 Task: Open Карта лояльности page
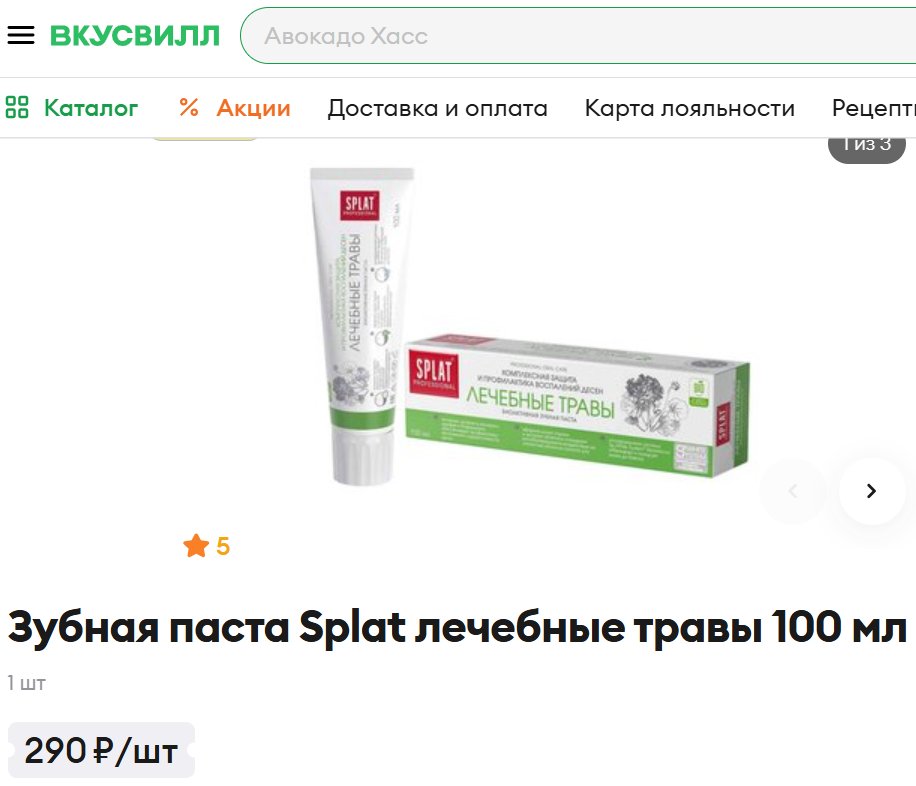[690, 108]
